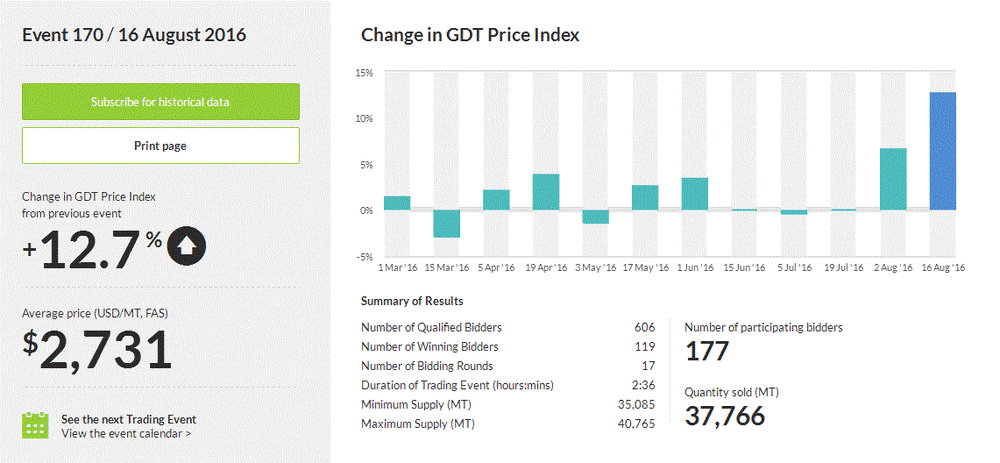Viewport: 1000px width, 463px height.
Task: Select the 1 Jun '16 bar
Action: 695,194
